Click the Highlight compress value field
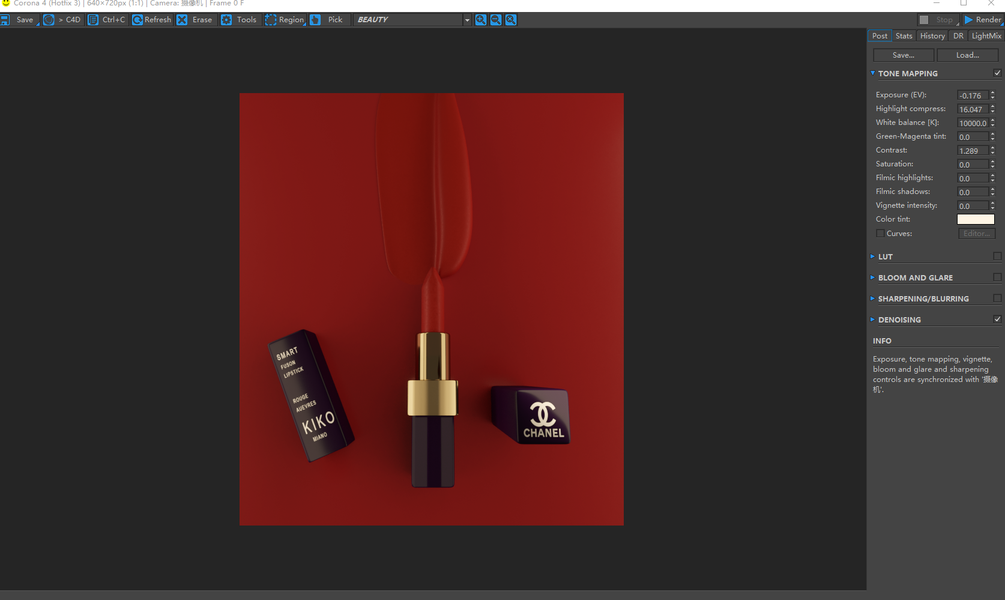 pyautogui.click(x=972, y=109)
